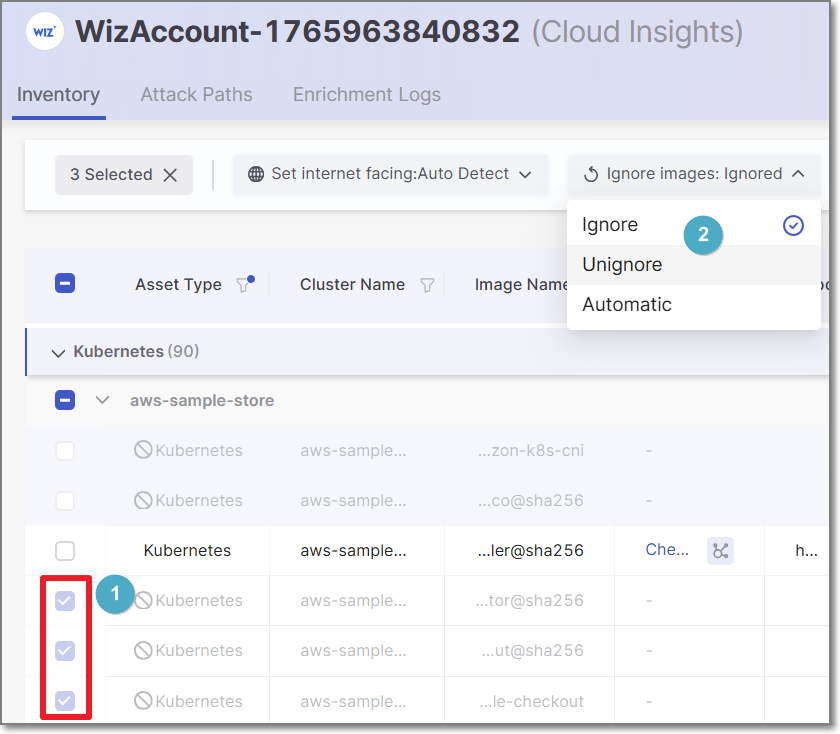
Task: Click the Ignore images reset arrow icon
Action: coord(591,174)
